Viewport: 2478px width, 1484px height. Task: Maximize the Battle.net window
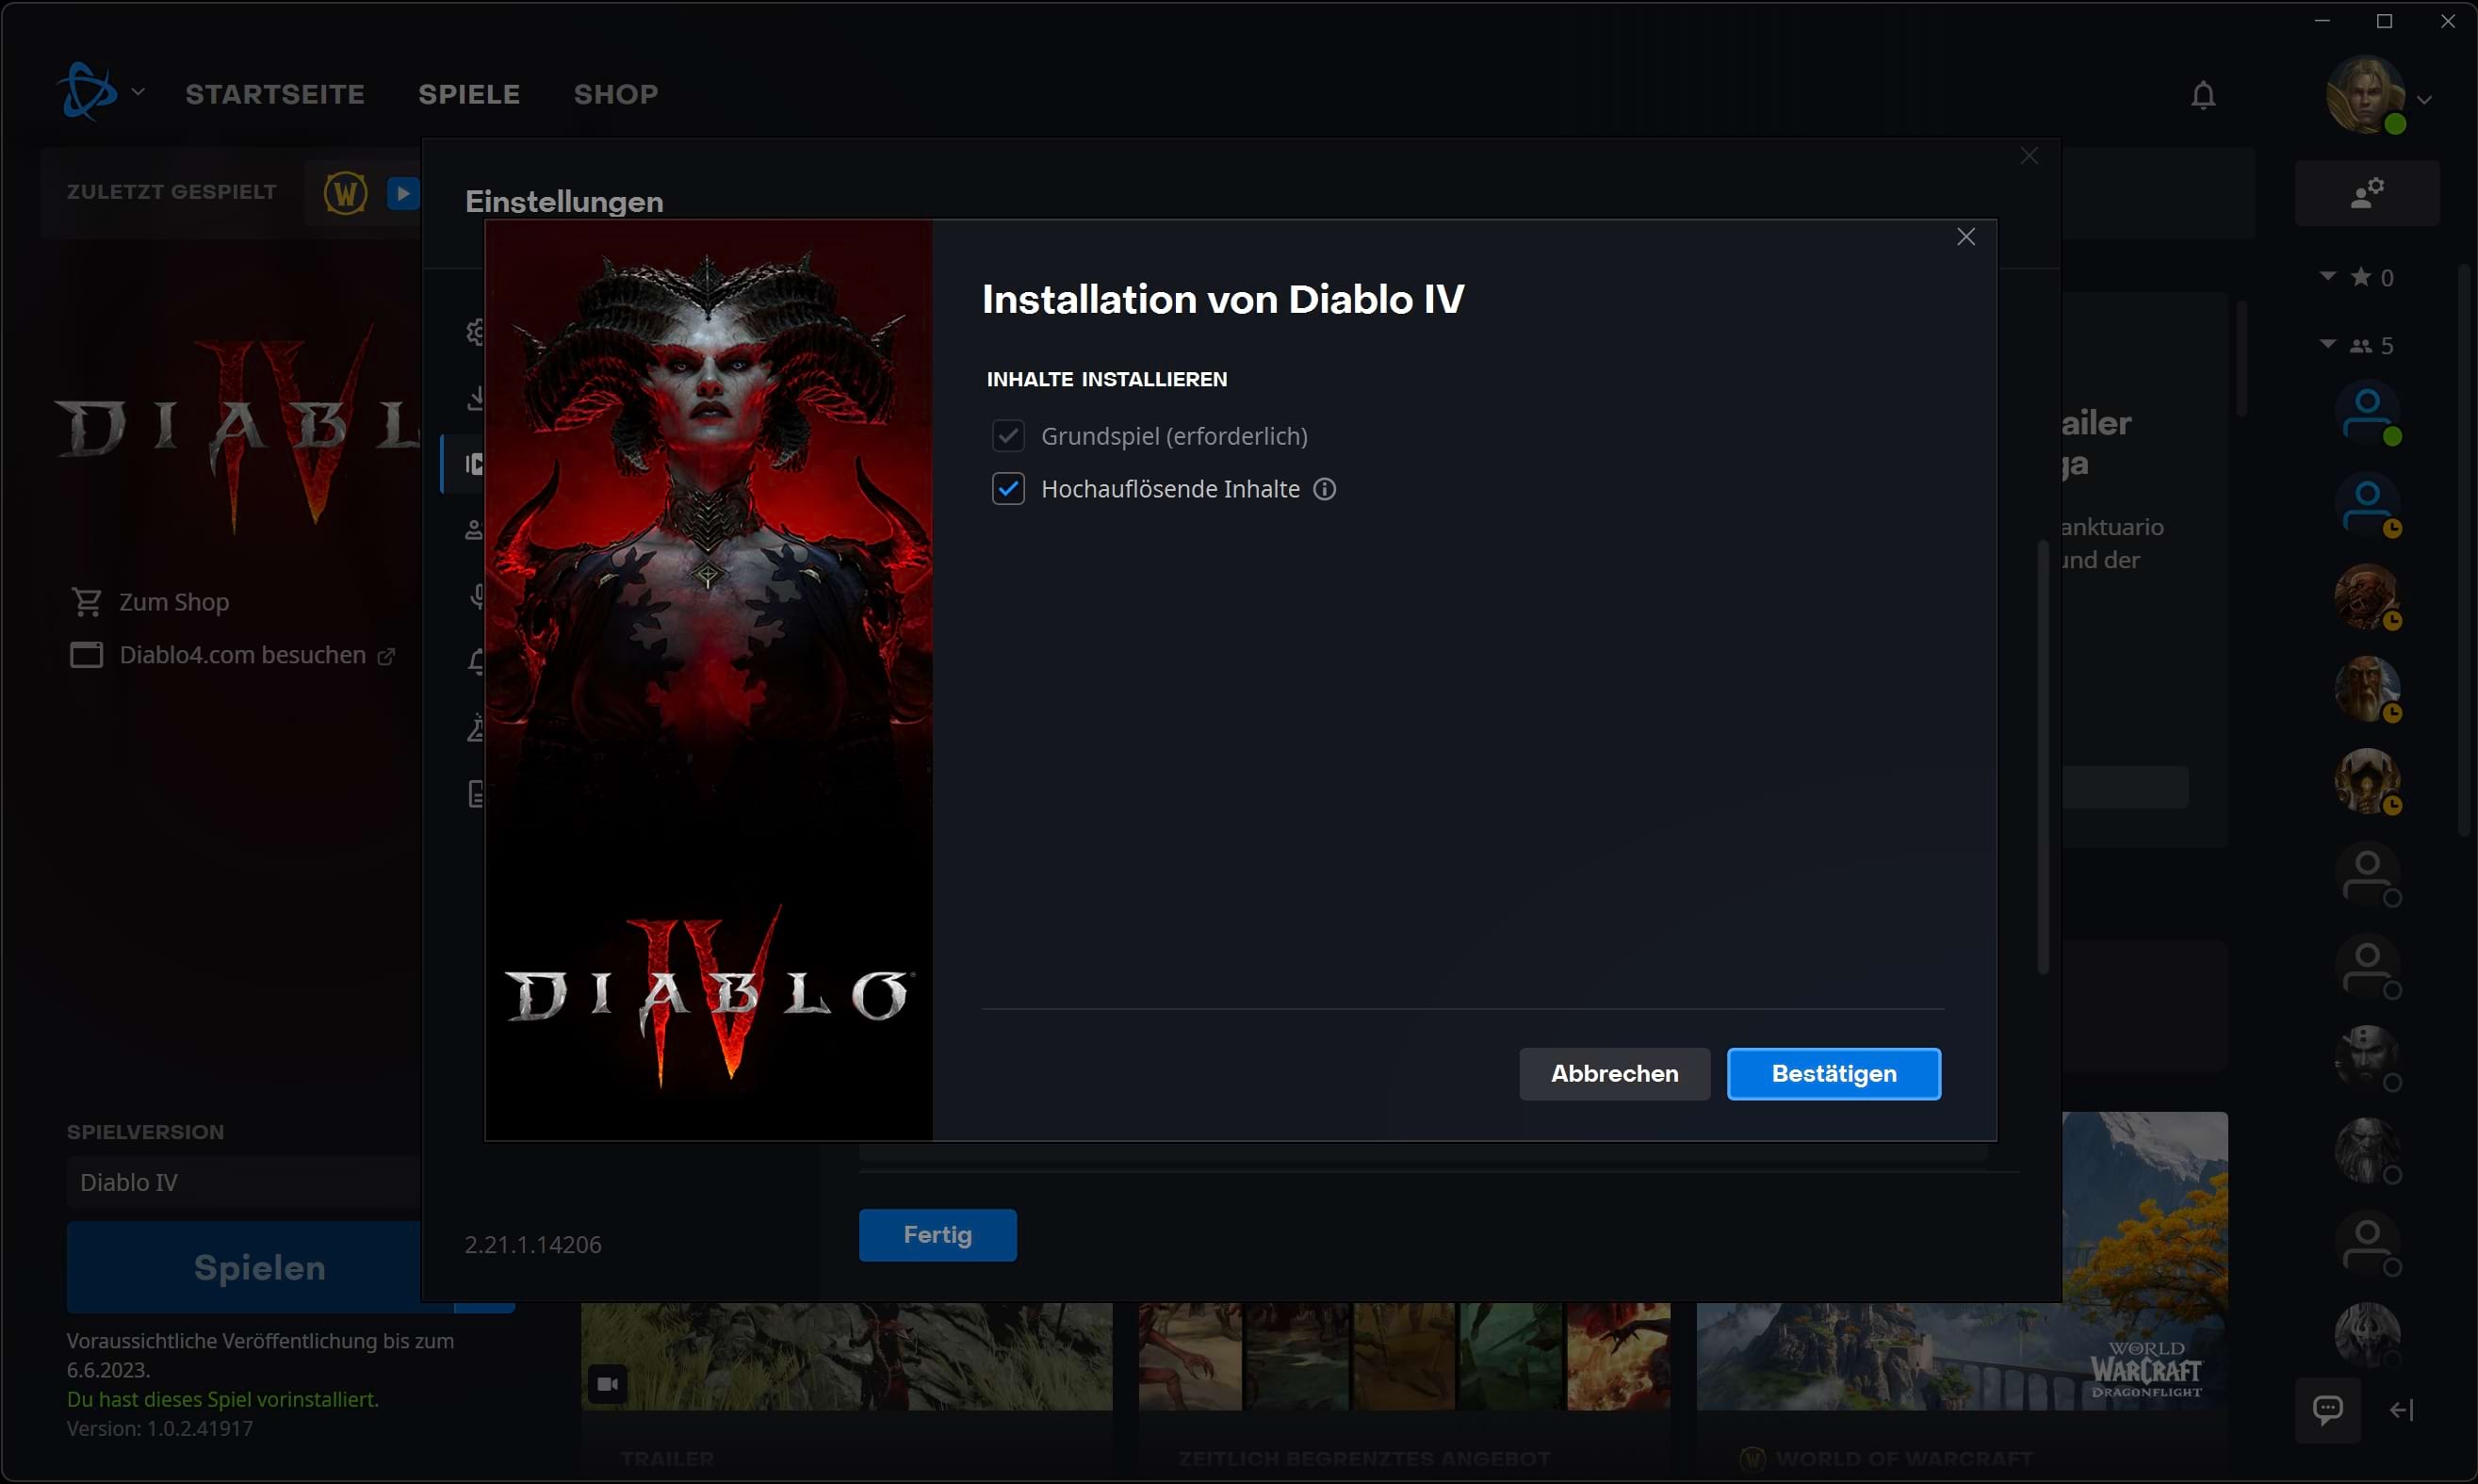click(x=2385, y=21)
